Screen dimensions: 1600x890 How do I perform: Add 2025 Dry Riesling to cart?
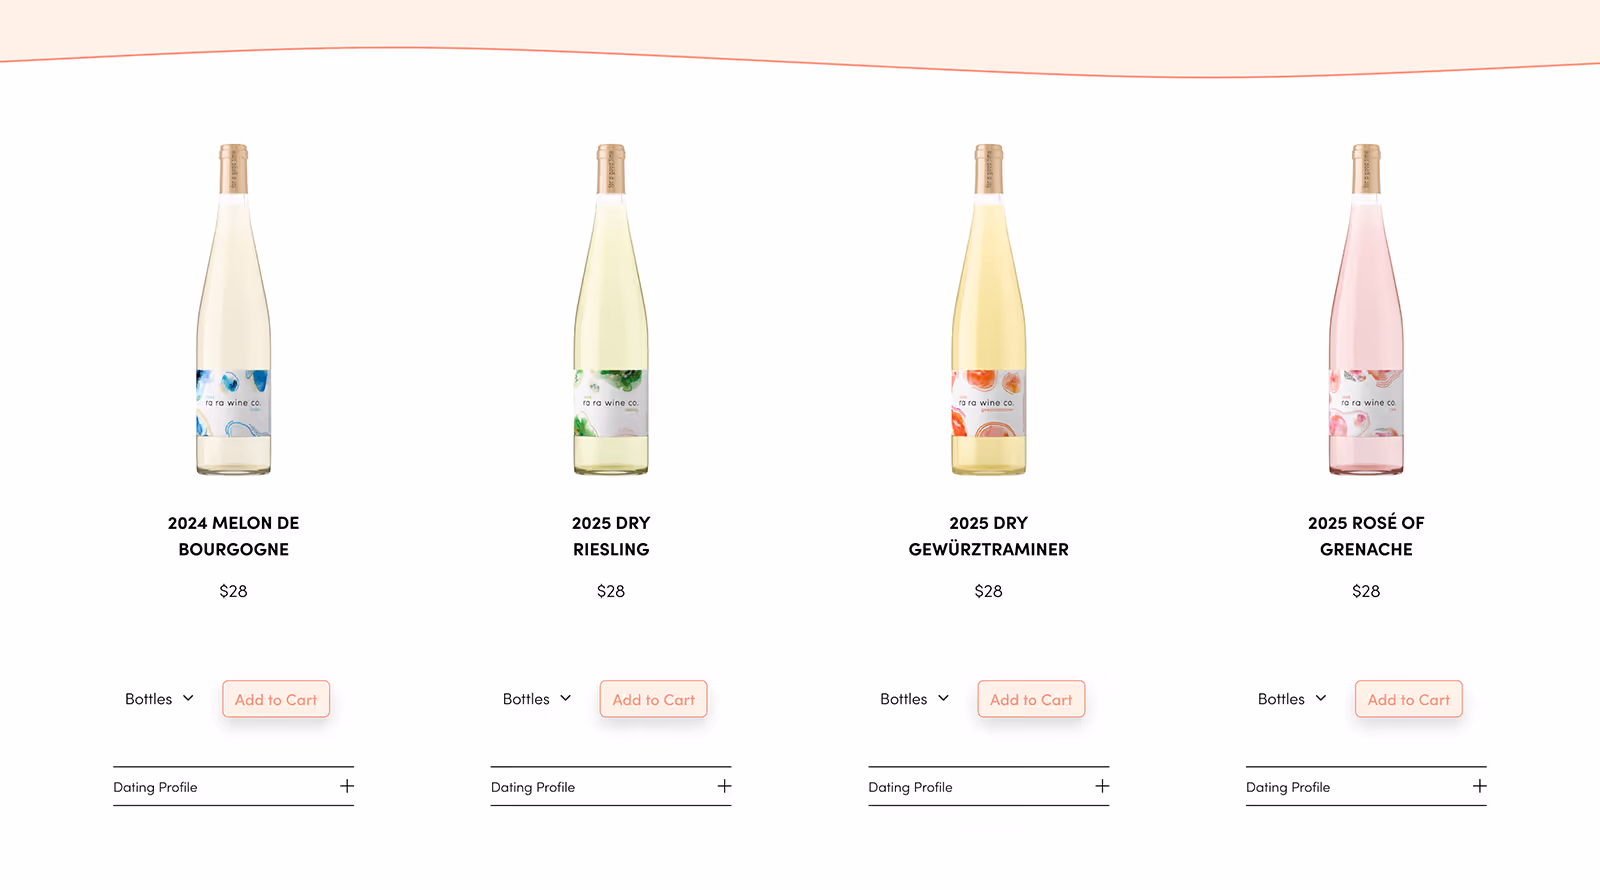pyautogui.click(x=653, y=699)
